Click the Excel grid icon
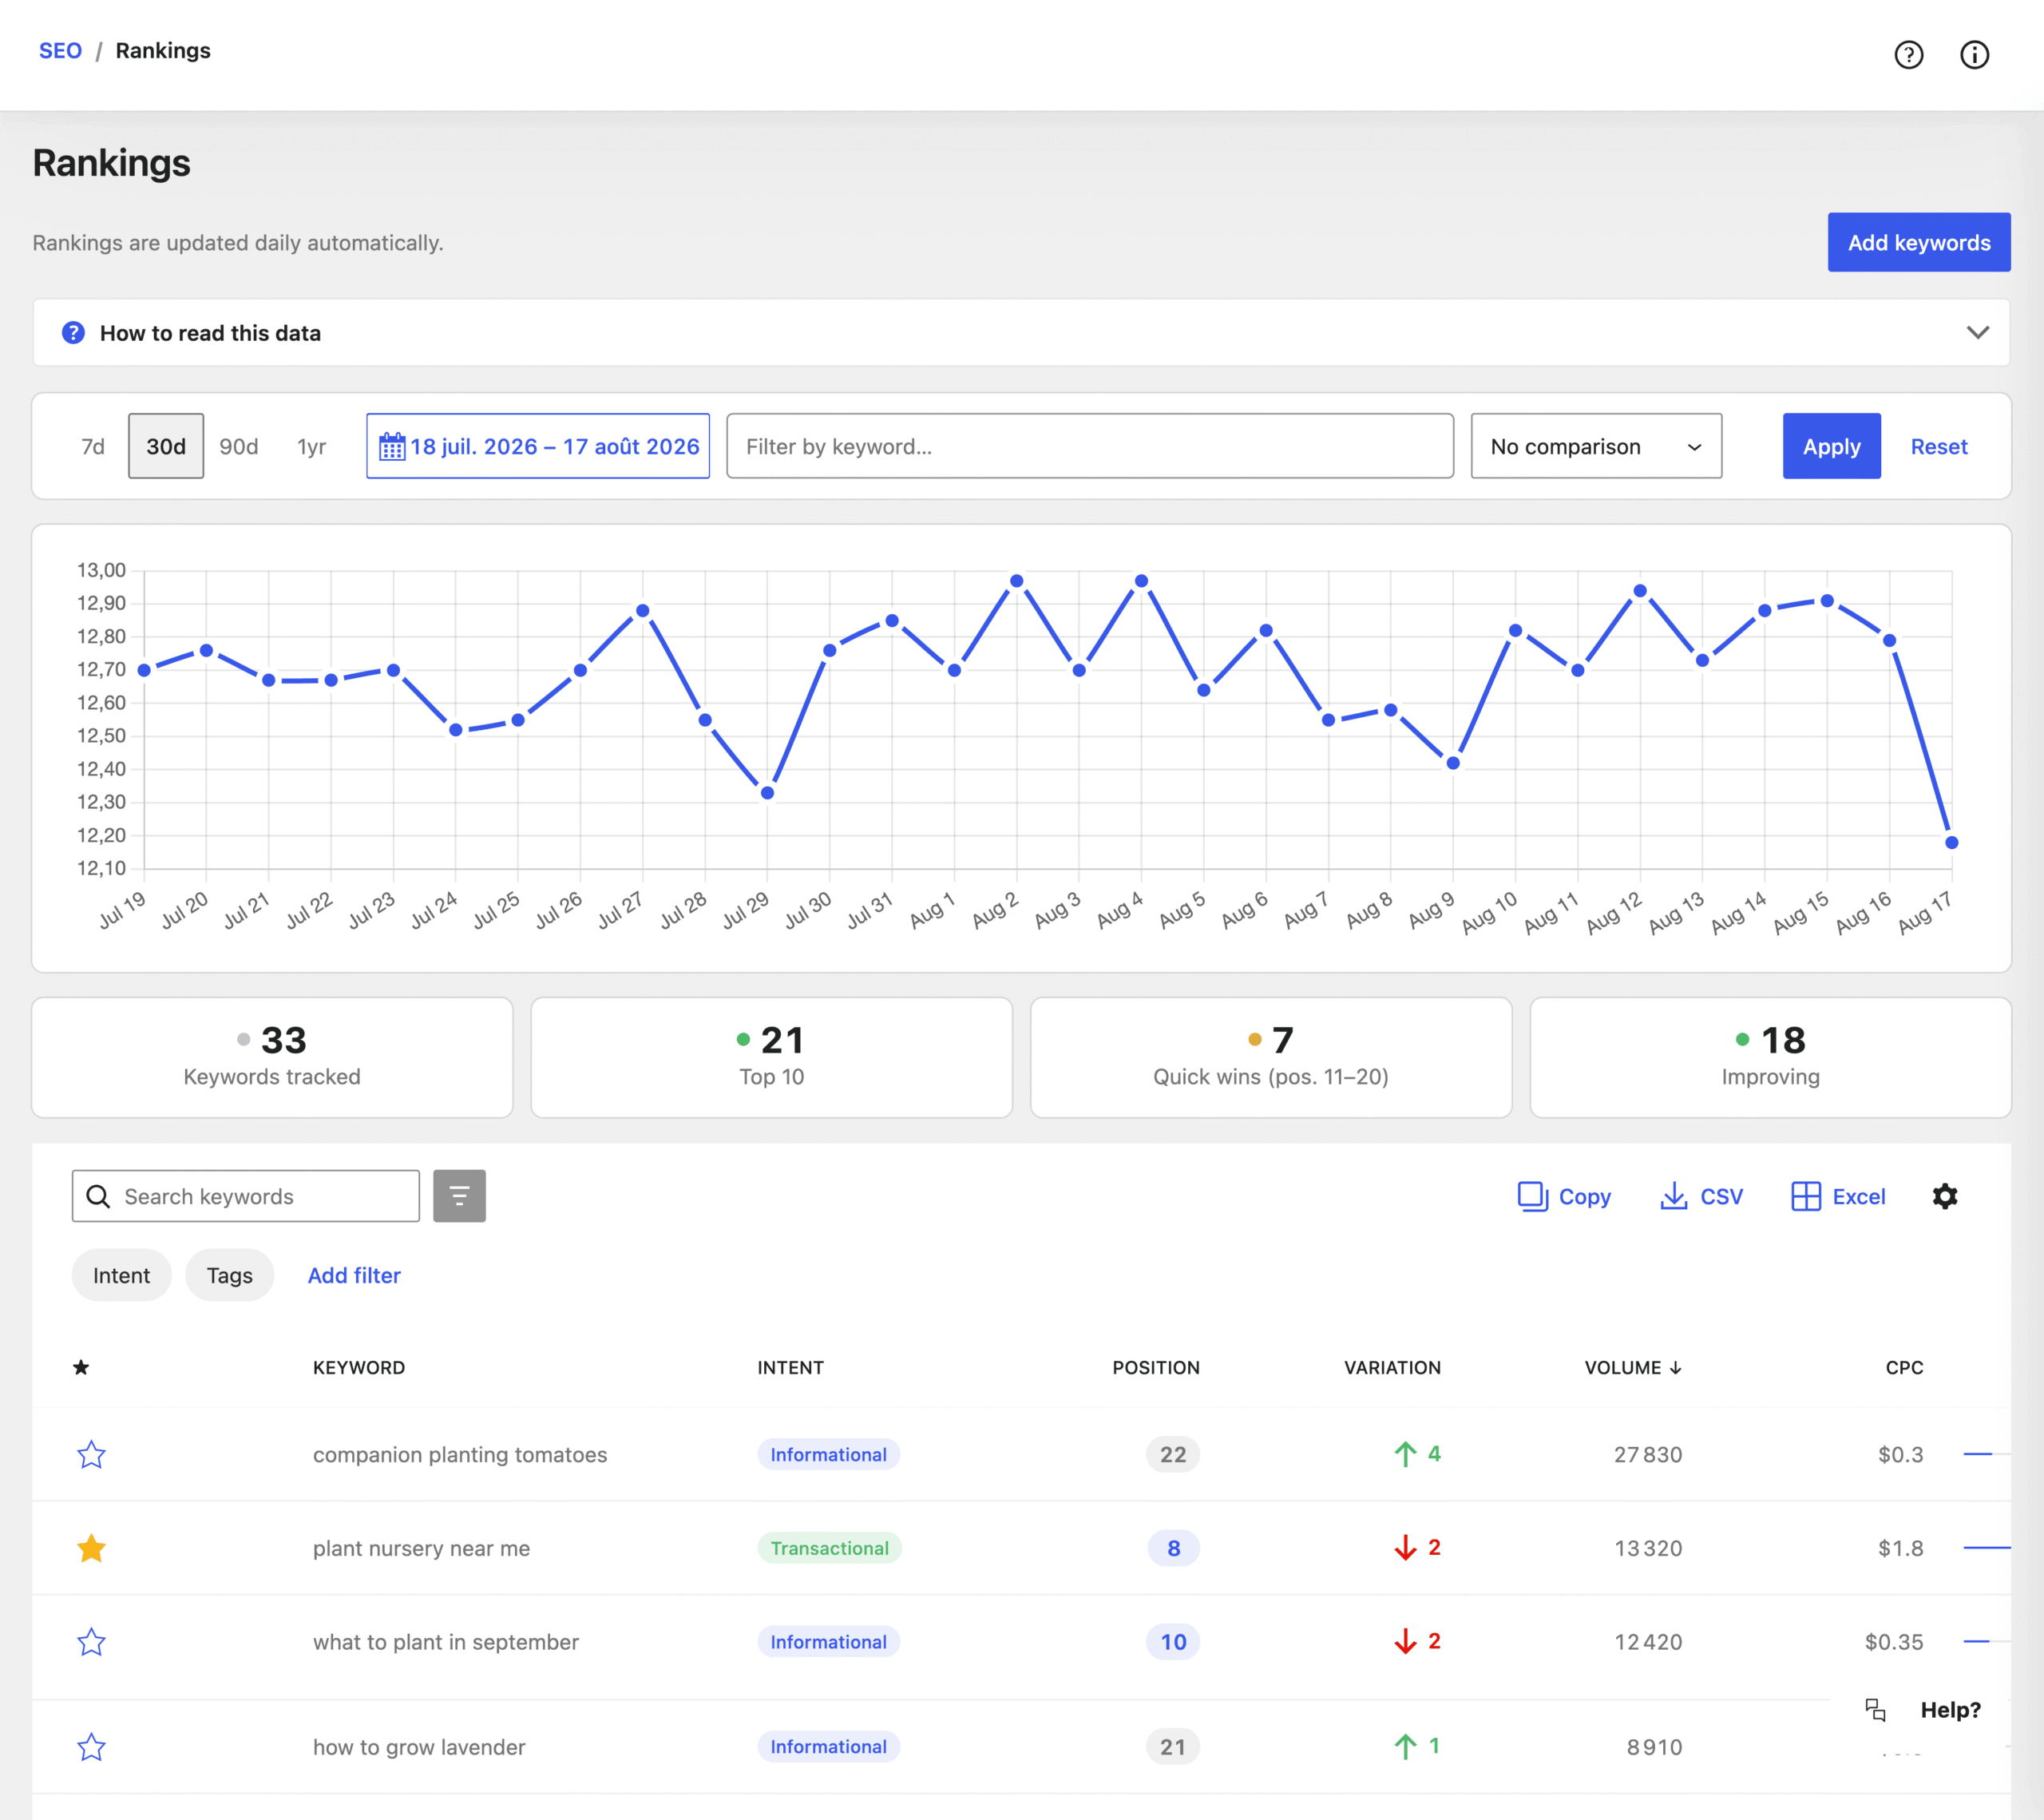 [x=1806, y=1196]
